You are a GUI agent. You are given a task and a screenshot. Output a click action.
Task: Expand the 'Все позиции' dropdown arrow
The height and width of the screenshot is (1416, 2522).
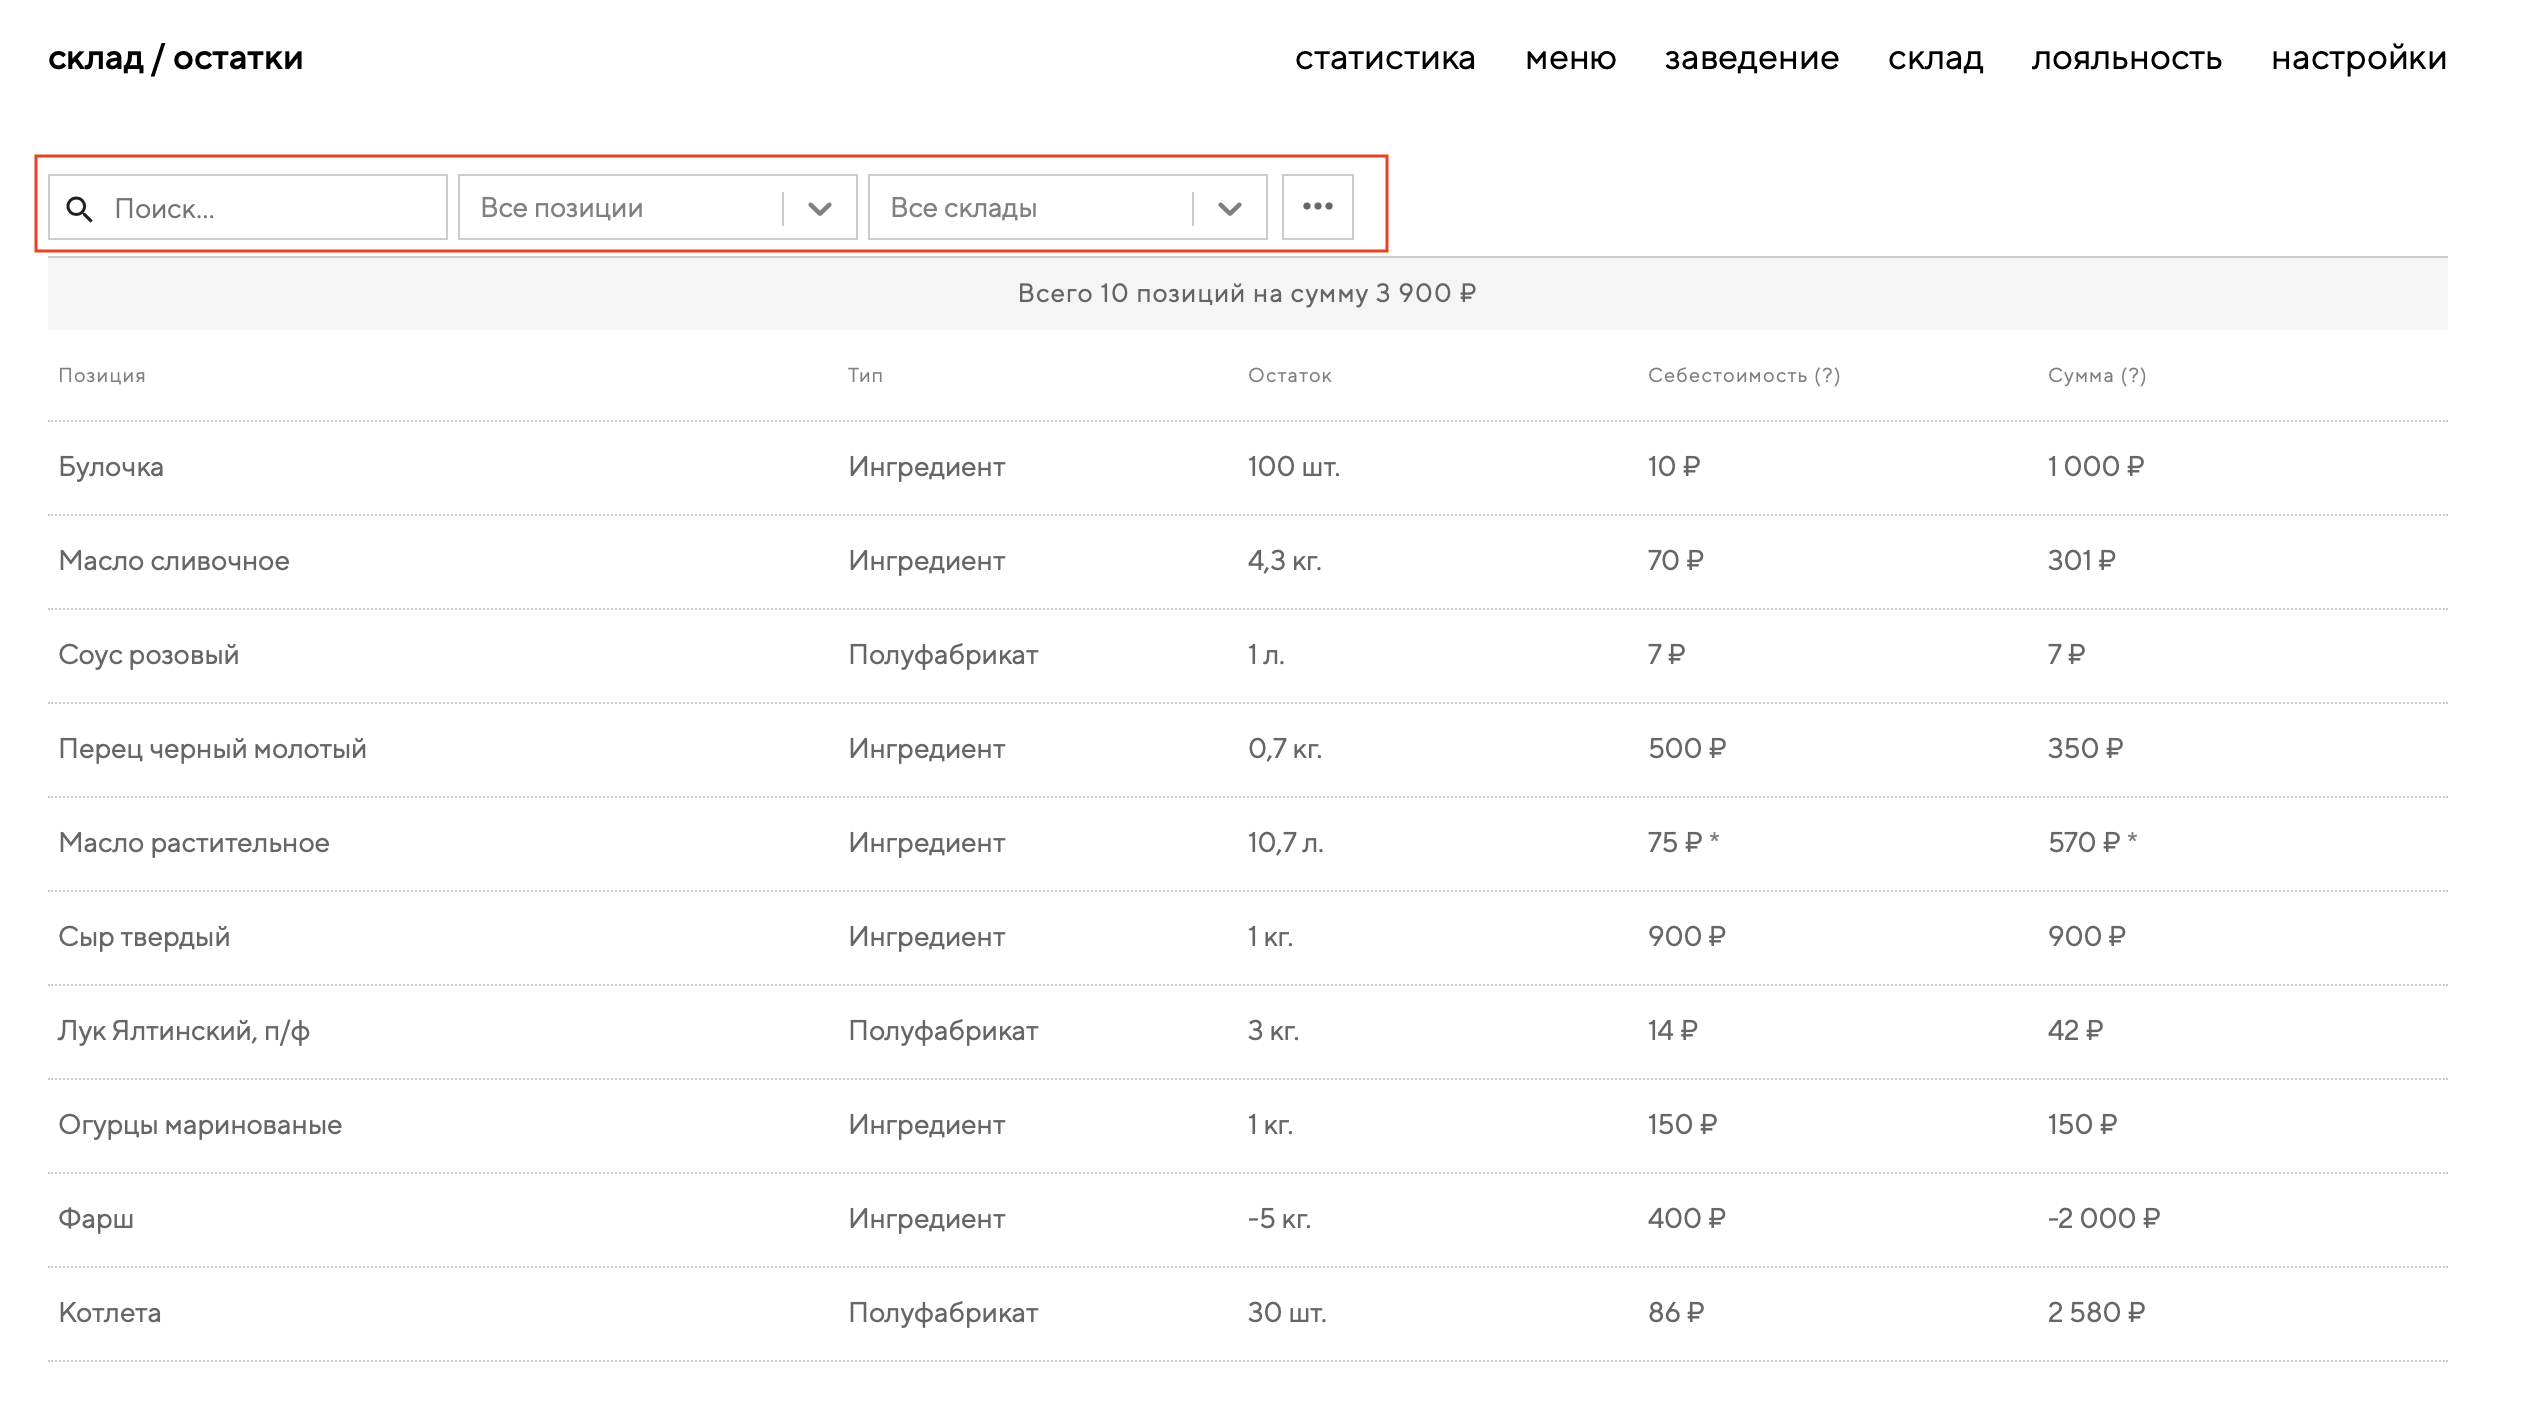click(820, 208)
